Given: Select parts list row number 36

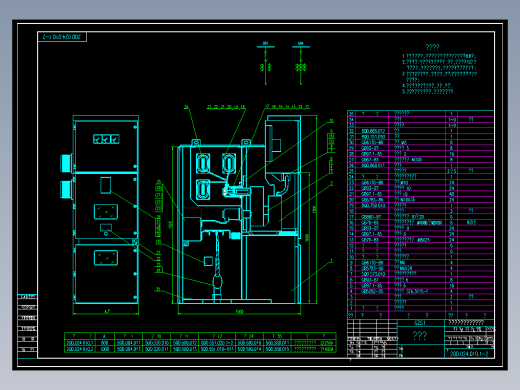Looking at the screenshot, I should 421,114.
